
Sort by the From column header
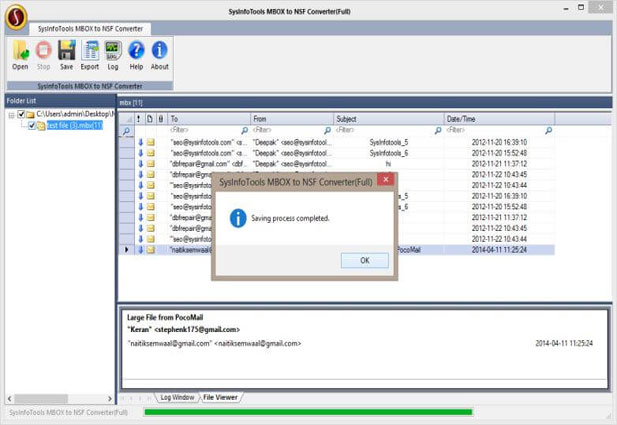(x=292, y=119)
